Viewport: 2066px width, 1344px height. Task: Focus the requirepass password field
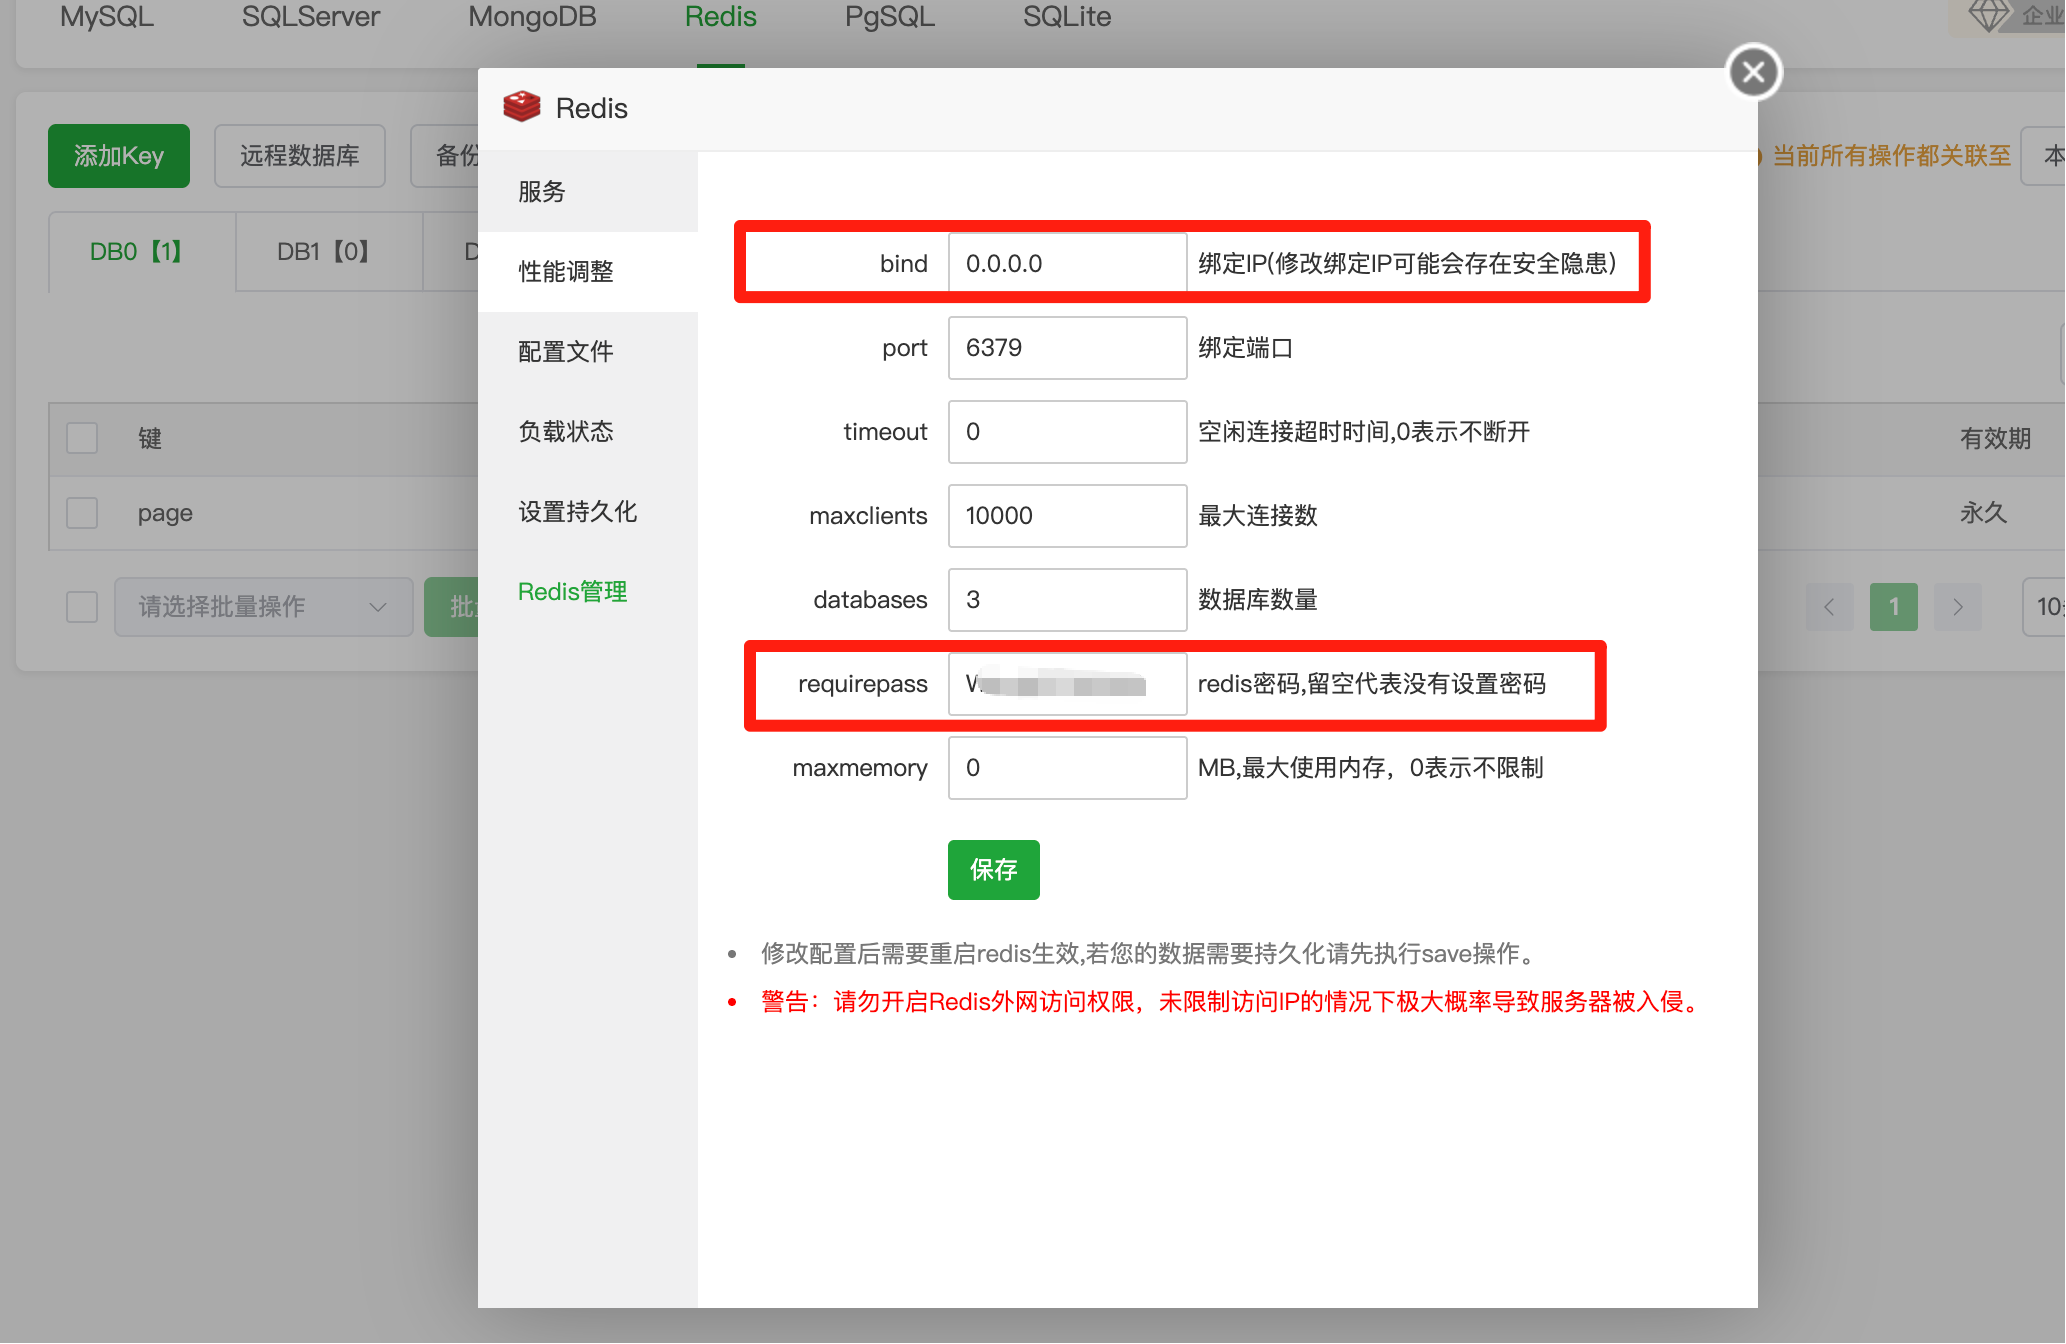click(1067, 683)
